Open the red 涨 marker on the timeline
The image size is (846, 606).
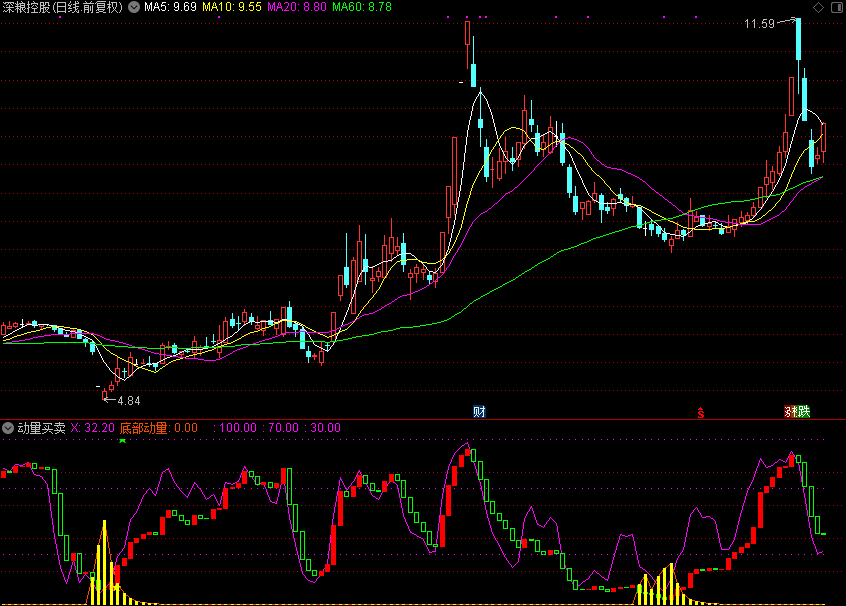coord(790,412)
